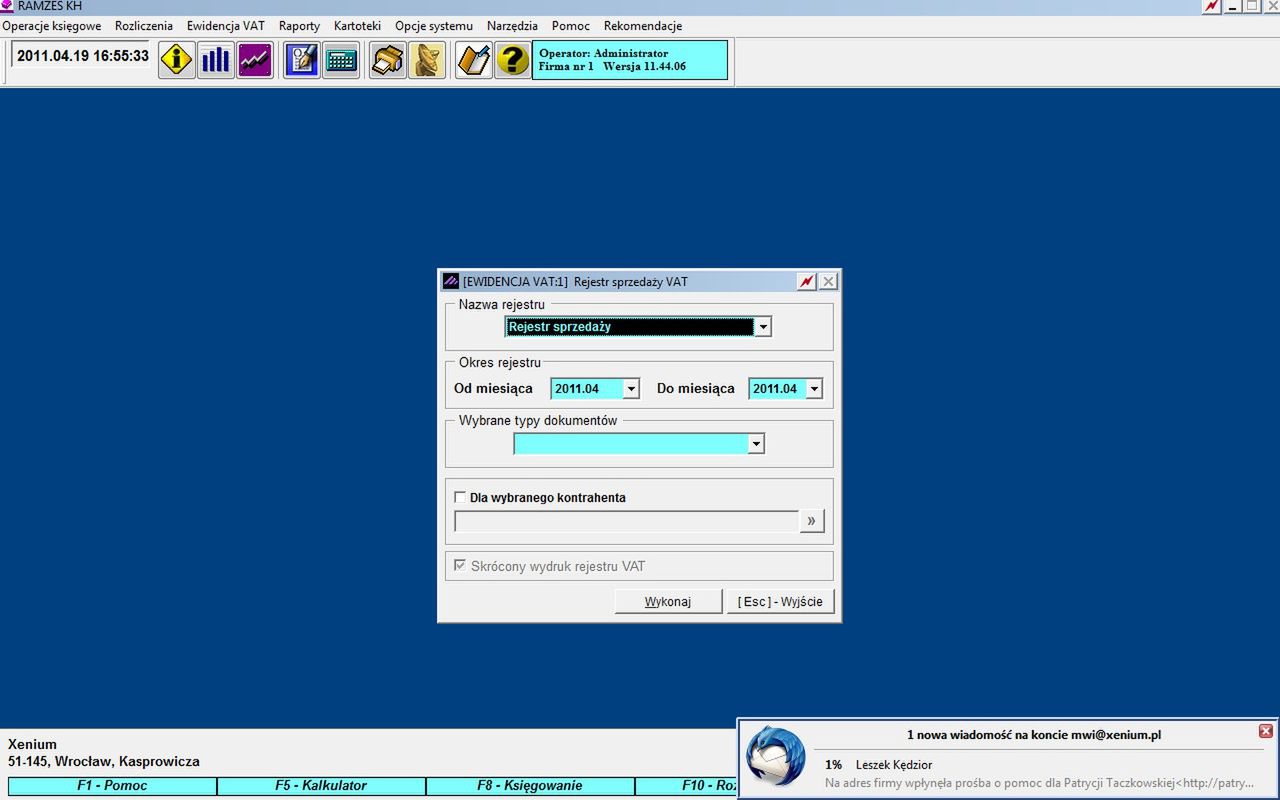This screenshot has width=1280, height=800.
Task: Close the Rejestr sprzedaży VAT dialog
Action: [x=828, y=282]
